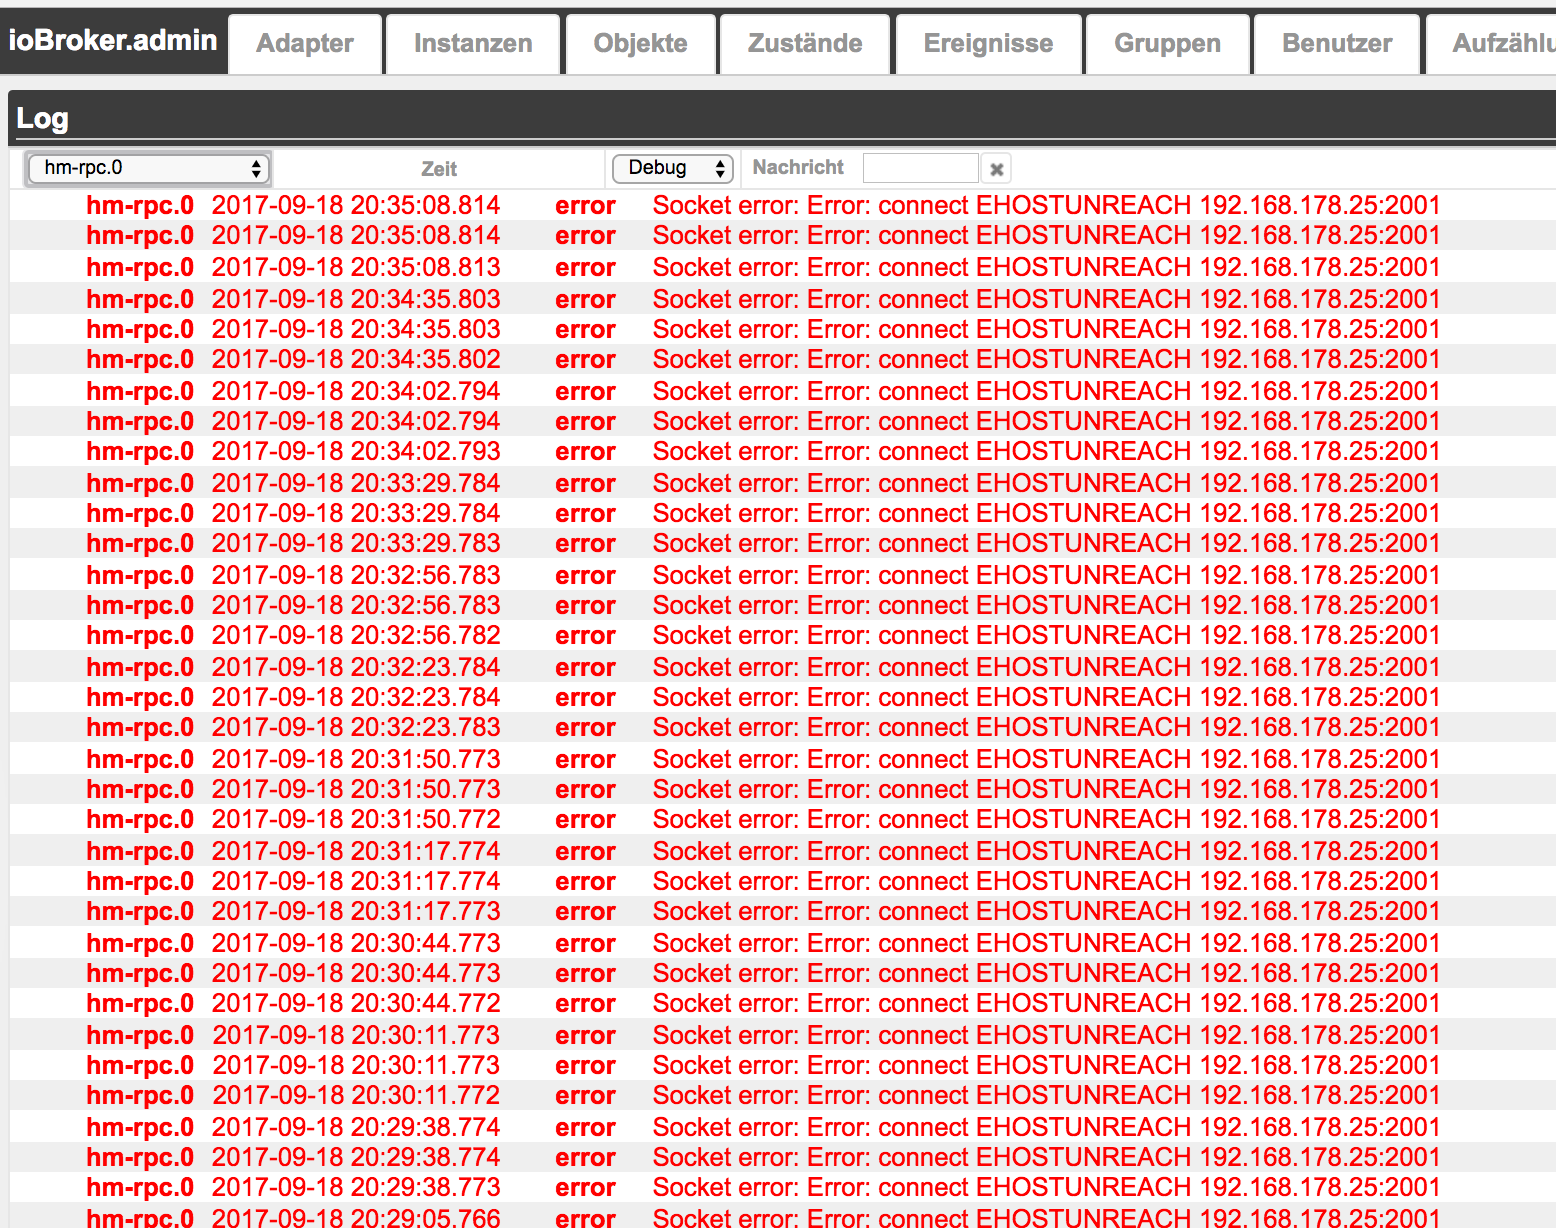Open the Aufzählungen tab
1556x1228 pixels.
coord(1491,44)
